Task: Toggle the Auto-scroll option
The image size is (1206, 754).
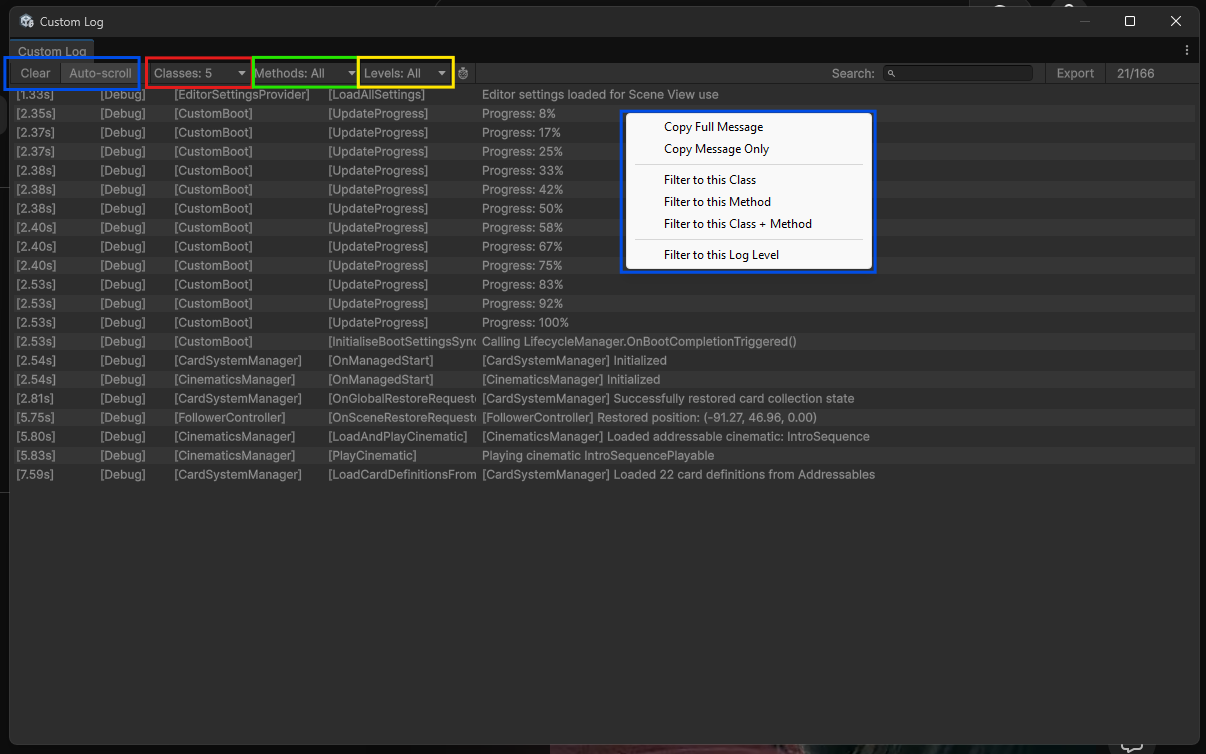Action: (99, 72)
